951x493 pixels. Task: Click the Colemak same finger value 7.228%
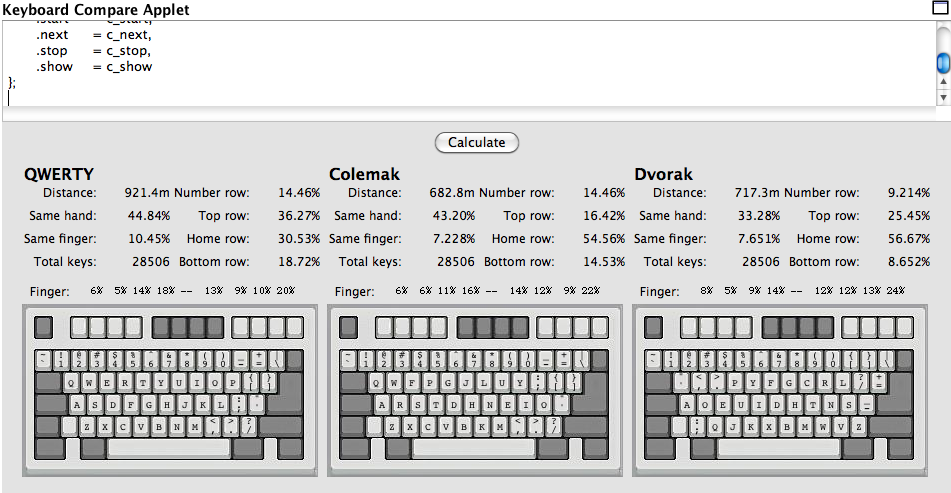(454, 239)
